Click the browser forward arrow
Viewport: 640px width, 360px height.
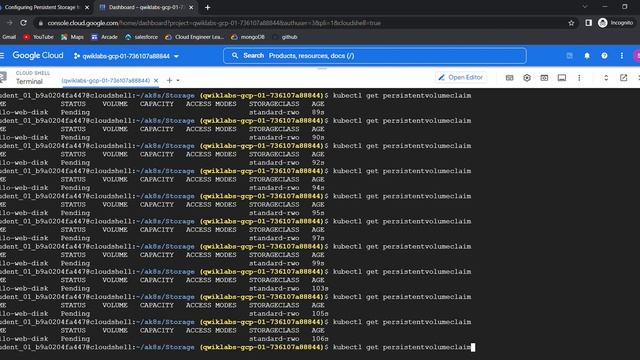[9, 23]
